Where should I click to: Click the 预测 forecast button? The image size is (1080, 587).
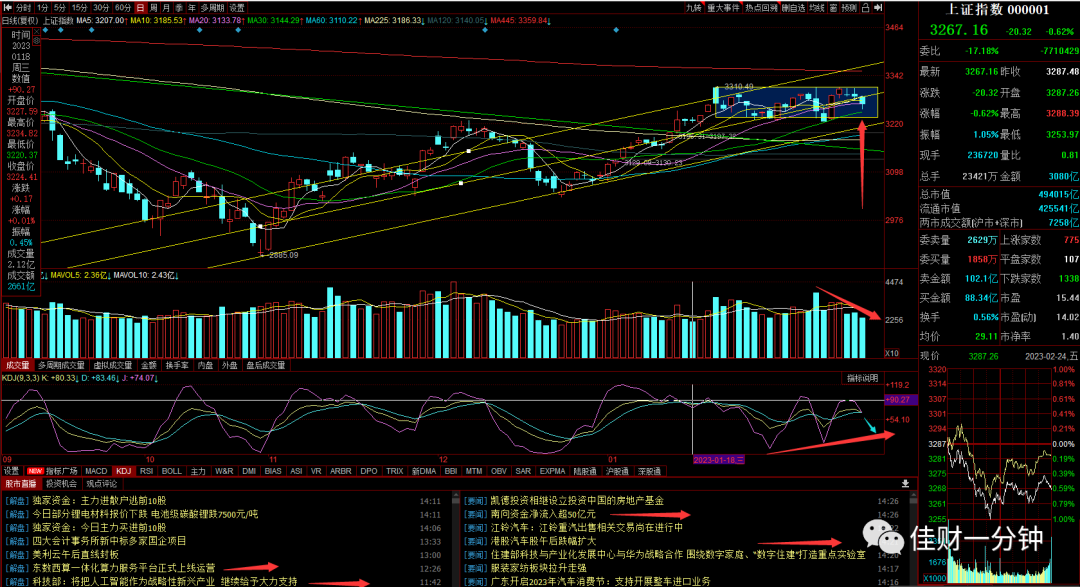849,8
